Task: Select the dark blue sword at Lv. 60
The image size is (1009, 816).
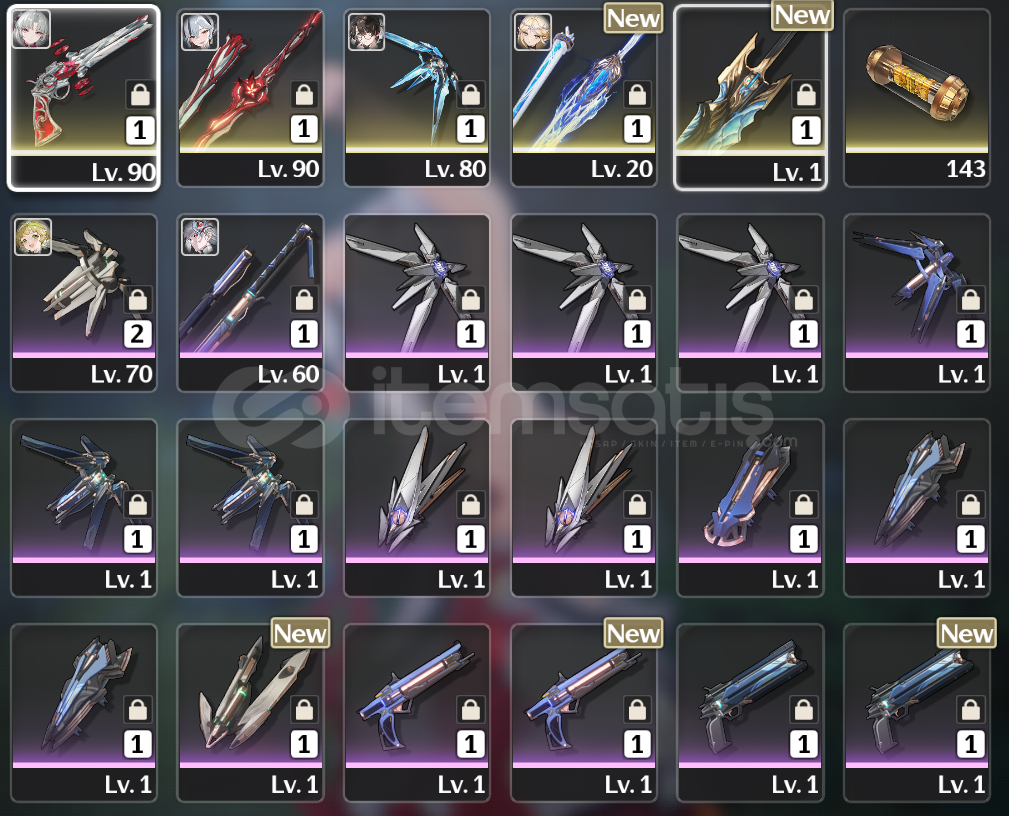Action: (x=250, y=303)
